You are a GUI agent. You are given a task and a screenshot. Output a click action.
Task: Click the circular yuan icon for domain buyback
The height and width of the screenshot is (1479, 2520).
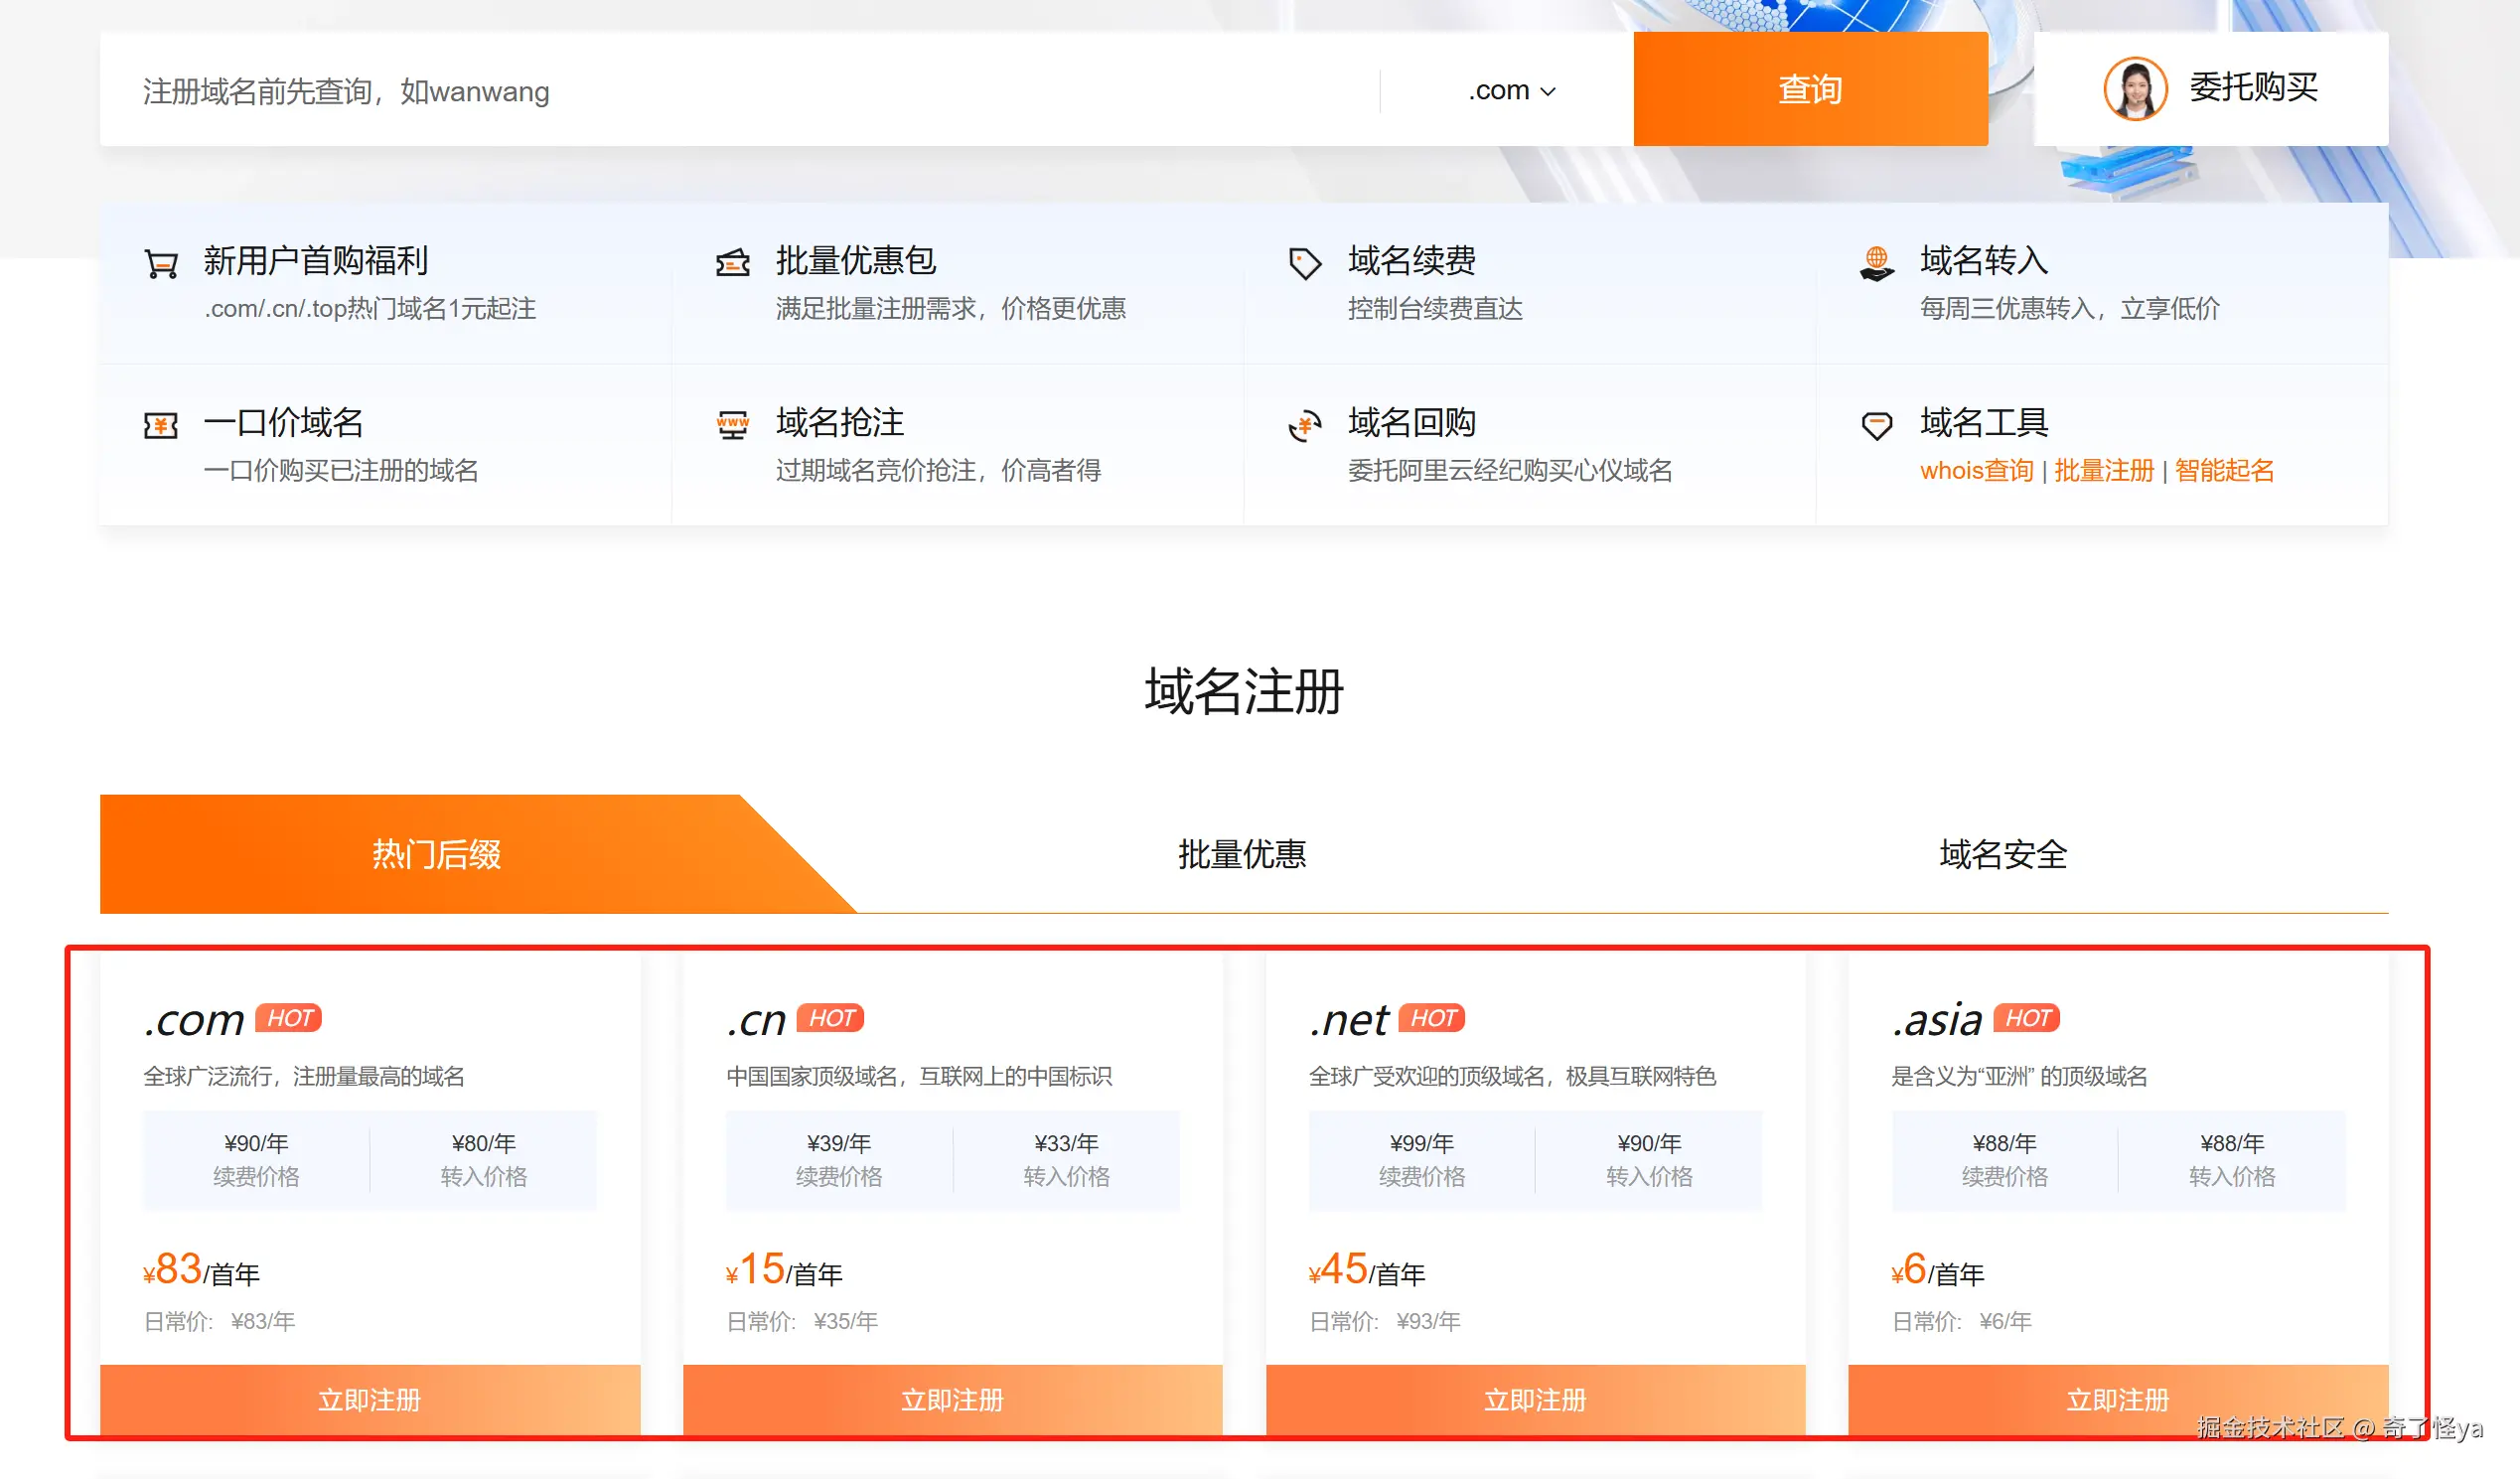1304,426
